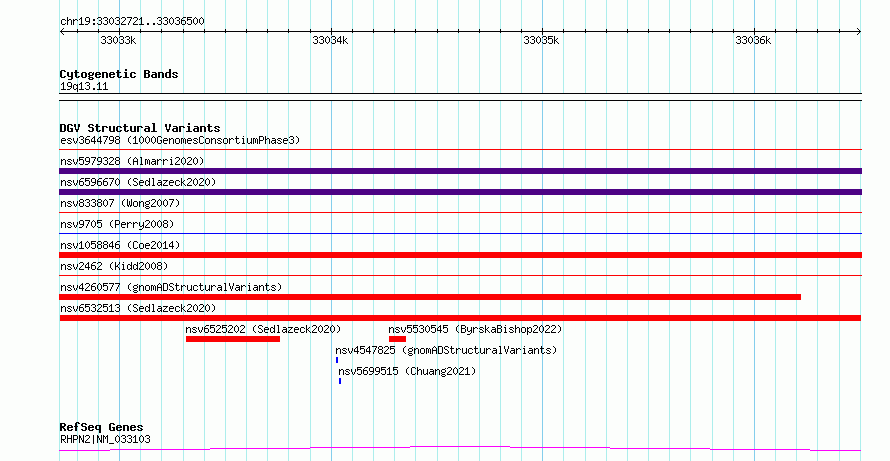This screenshot has height=461, width=890.
Task: Click the 33033k ruler tick label
Action: [118, 41]
